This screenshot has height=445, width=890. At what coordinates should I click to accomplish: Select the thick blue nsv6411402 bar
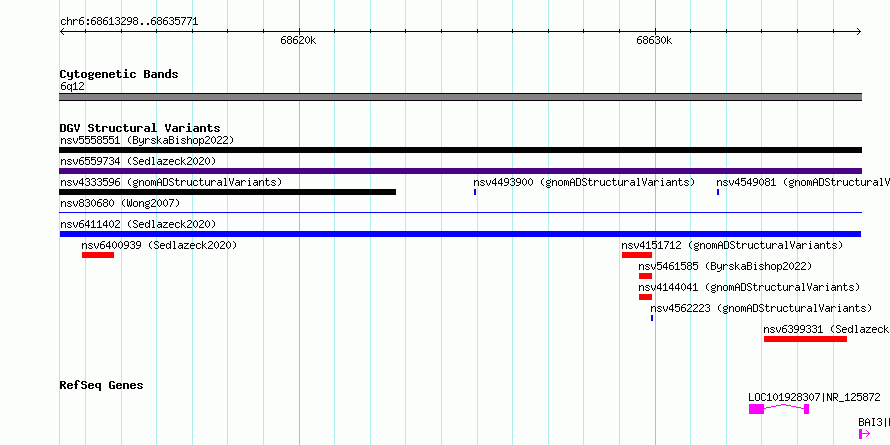click(460, 234)
